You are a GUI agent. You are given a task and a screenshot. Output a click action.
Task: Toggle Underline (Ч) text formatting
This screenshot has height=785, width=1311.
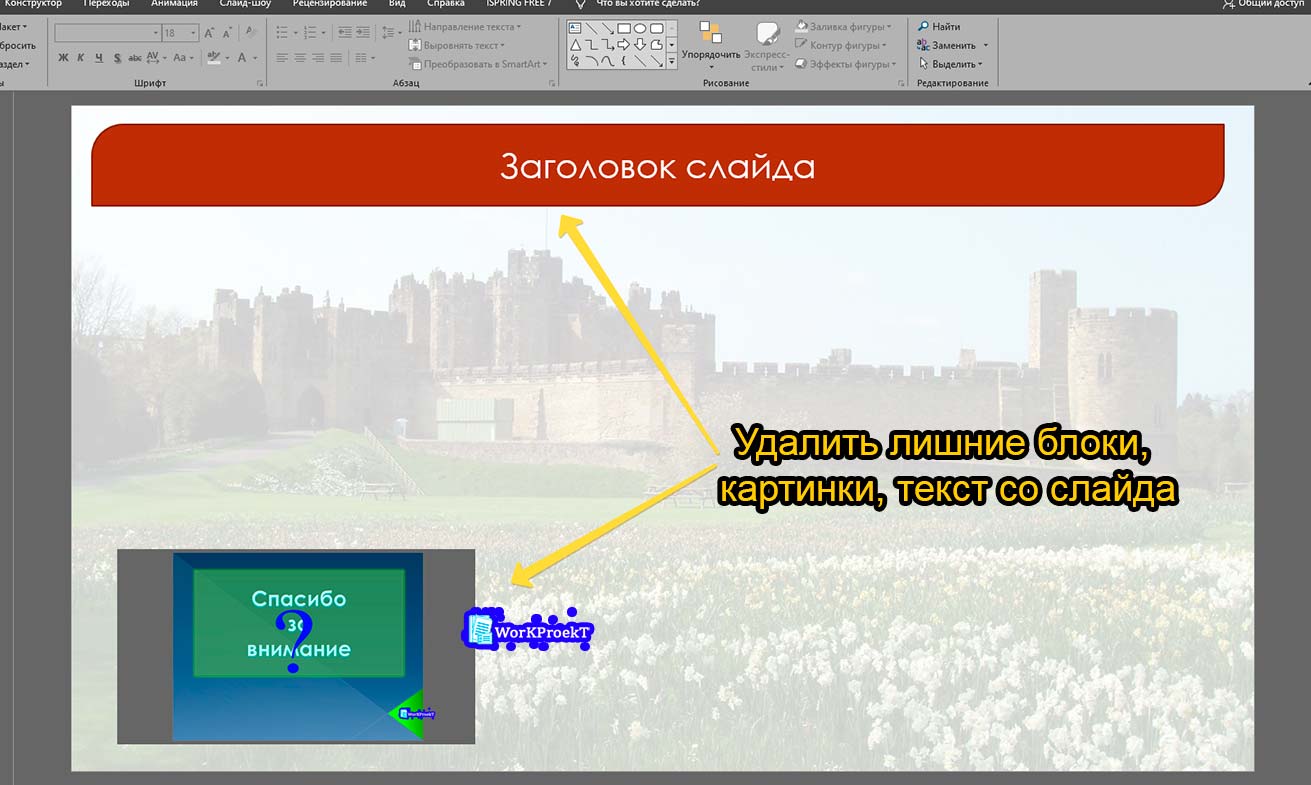[98, 58]
